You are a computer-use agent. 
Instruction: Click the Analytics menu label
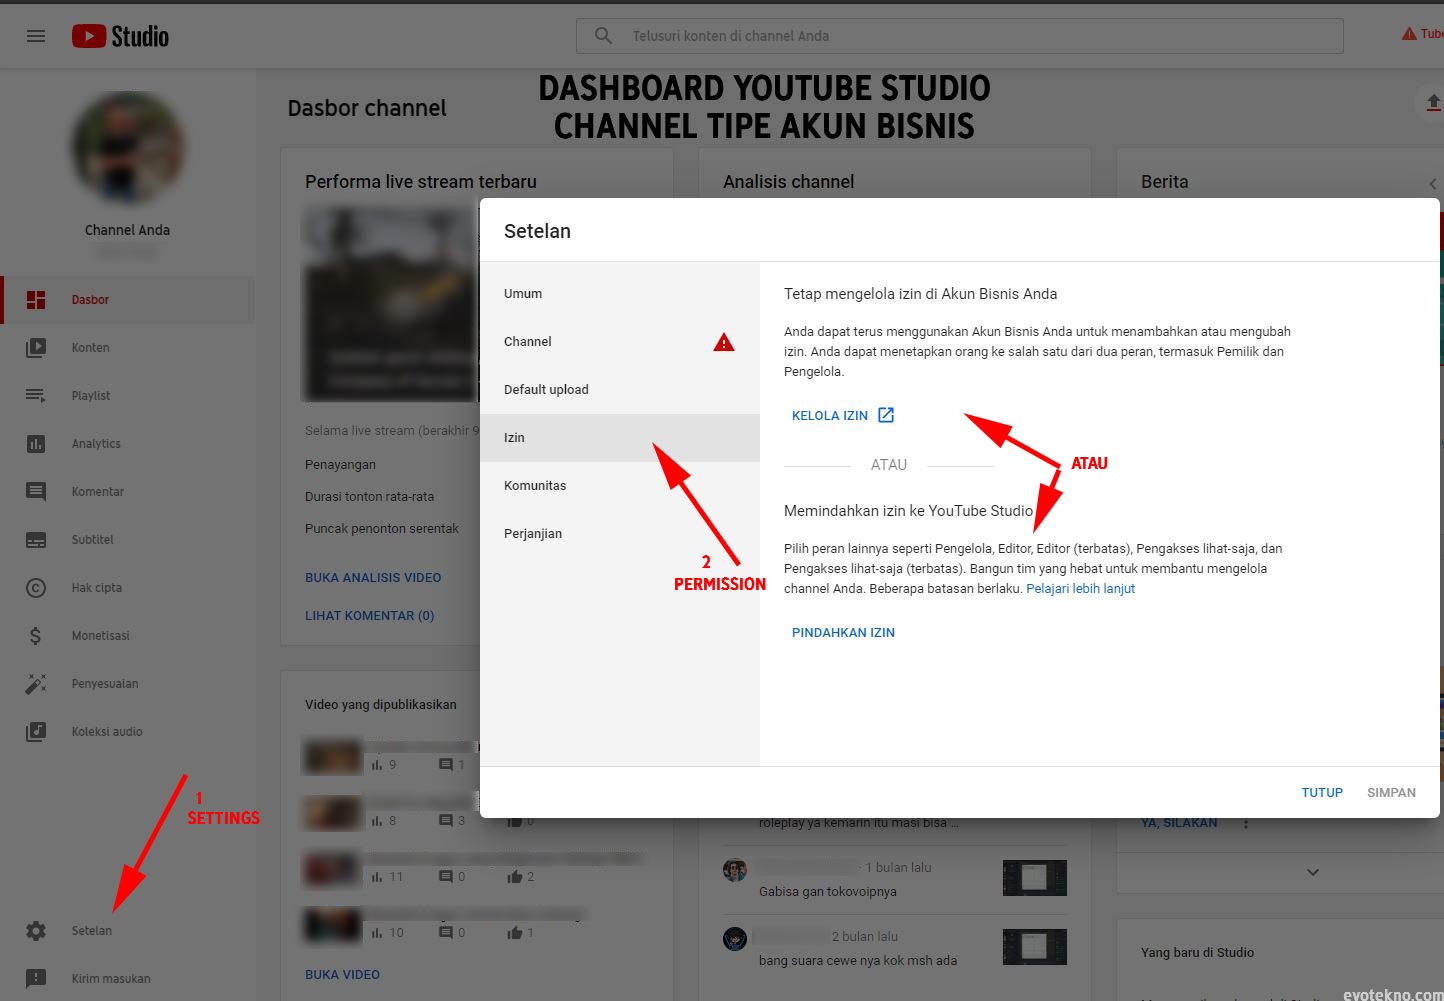coord(96,444)
